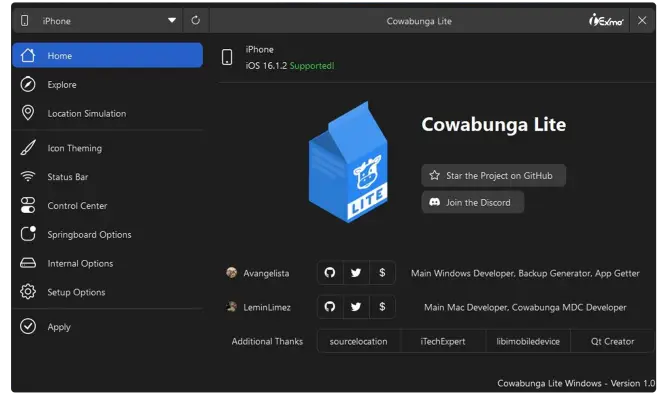Screen dimensions: 670x396
Task: Open LeminLimez's Twitter profile
Action: click(356, 307)
